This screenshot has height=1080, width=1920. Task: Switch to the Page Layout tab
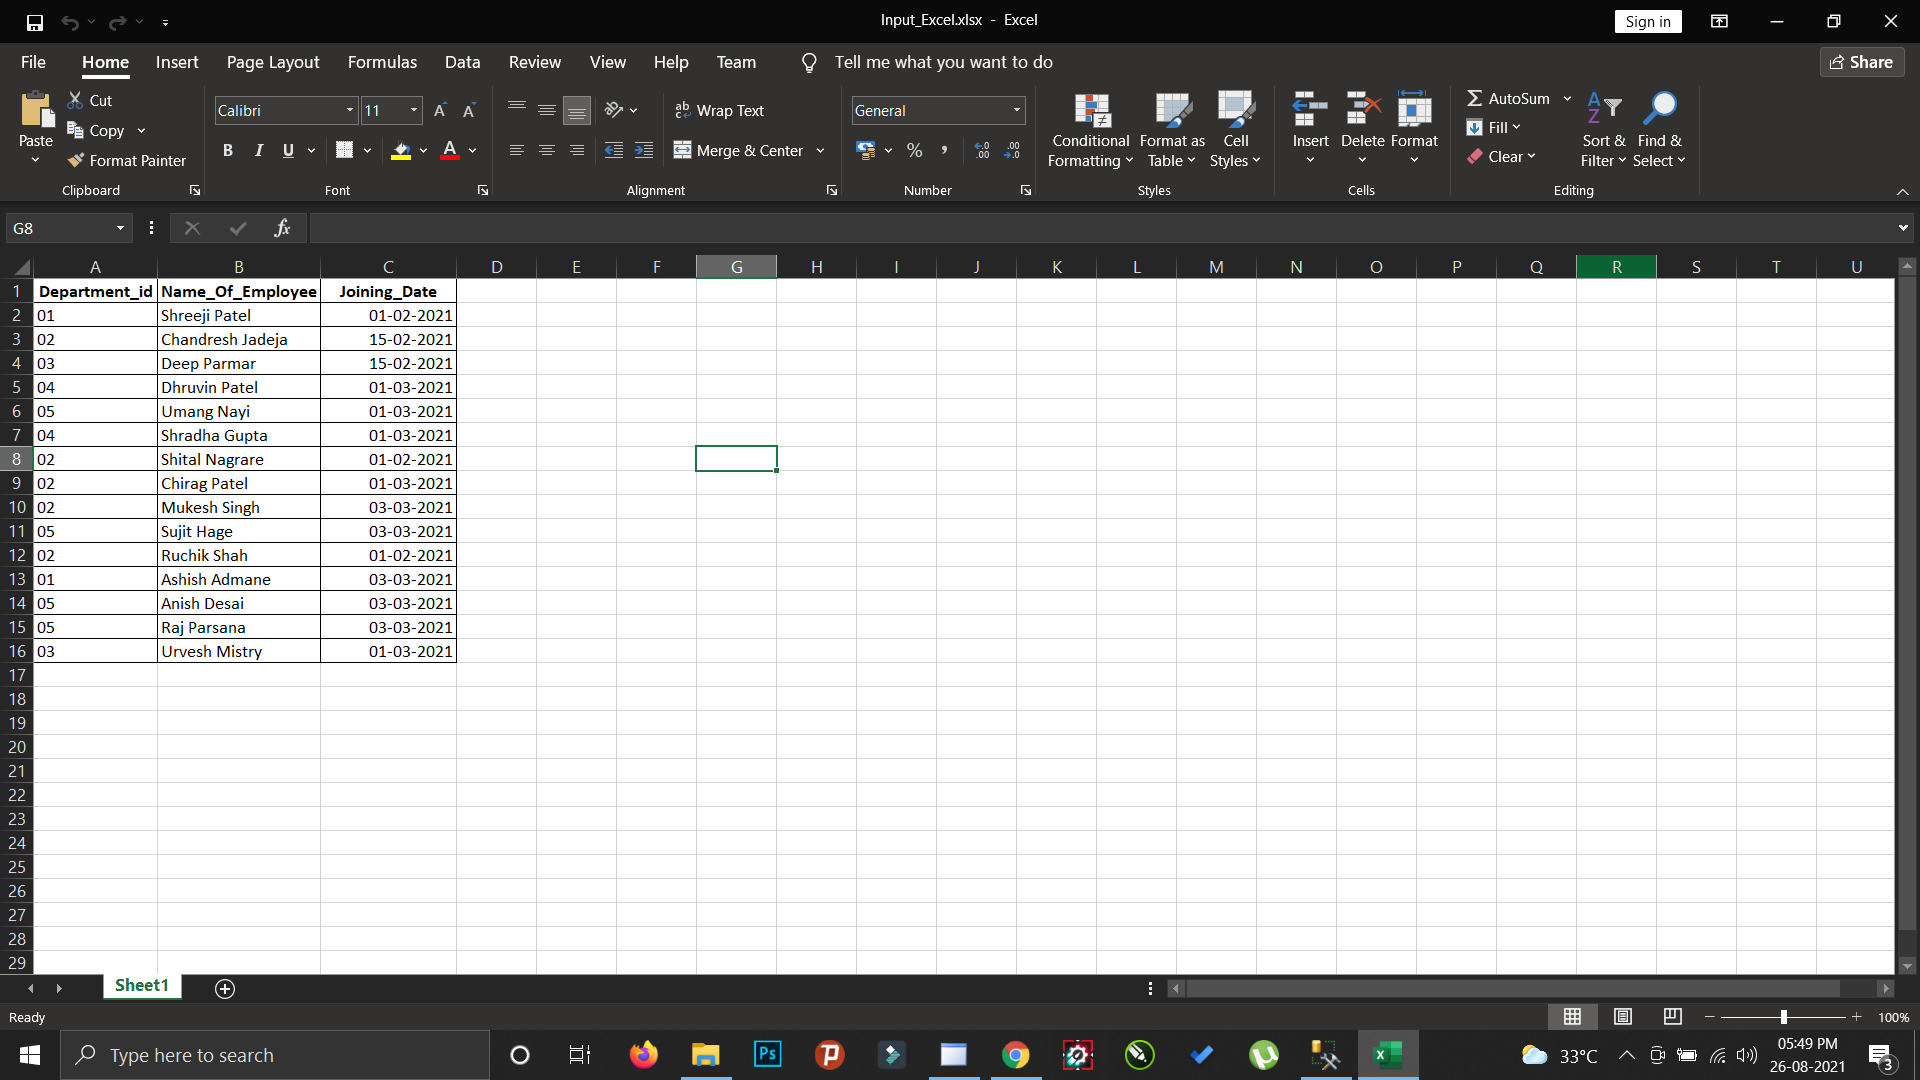273,62
